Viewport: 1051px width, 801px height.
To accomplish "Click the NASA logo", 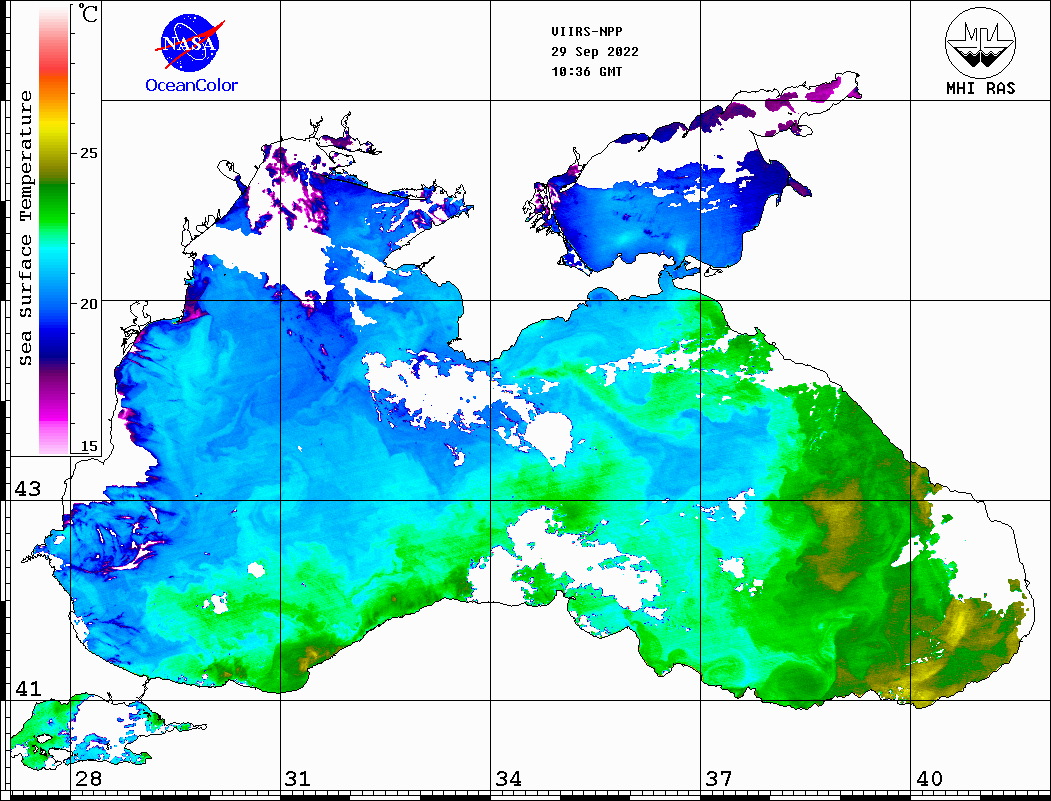I will point(190,44).
